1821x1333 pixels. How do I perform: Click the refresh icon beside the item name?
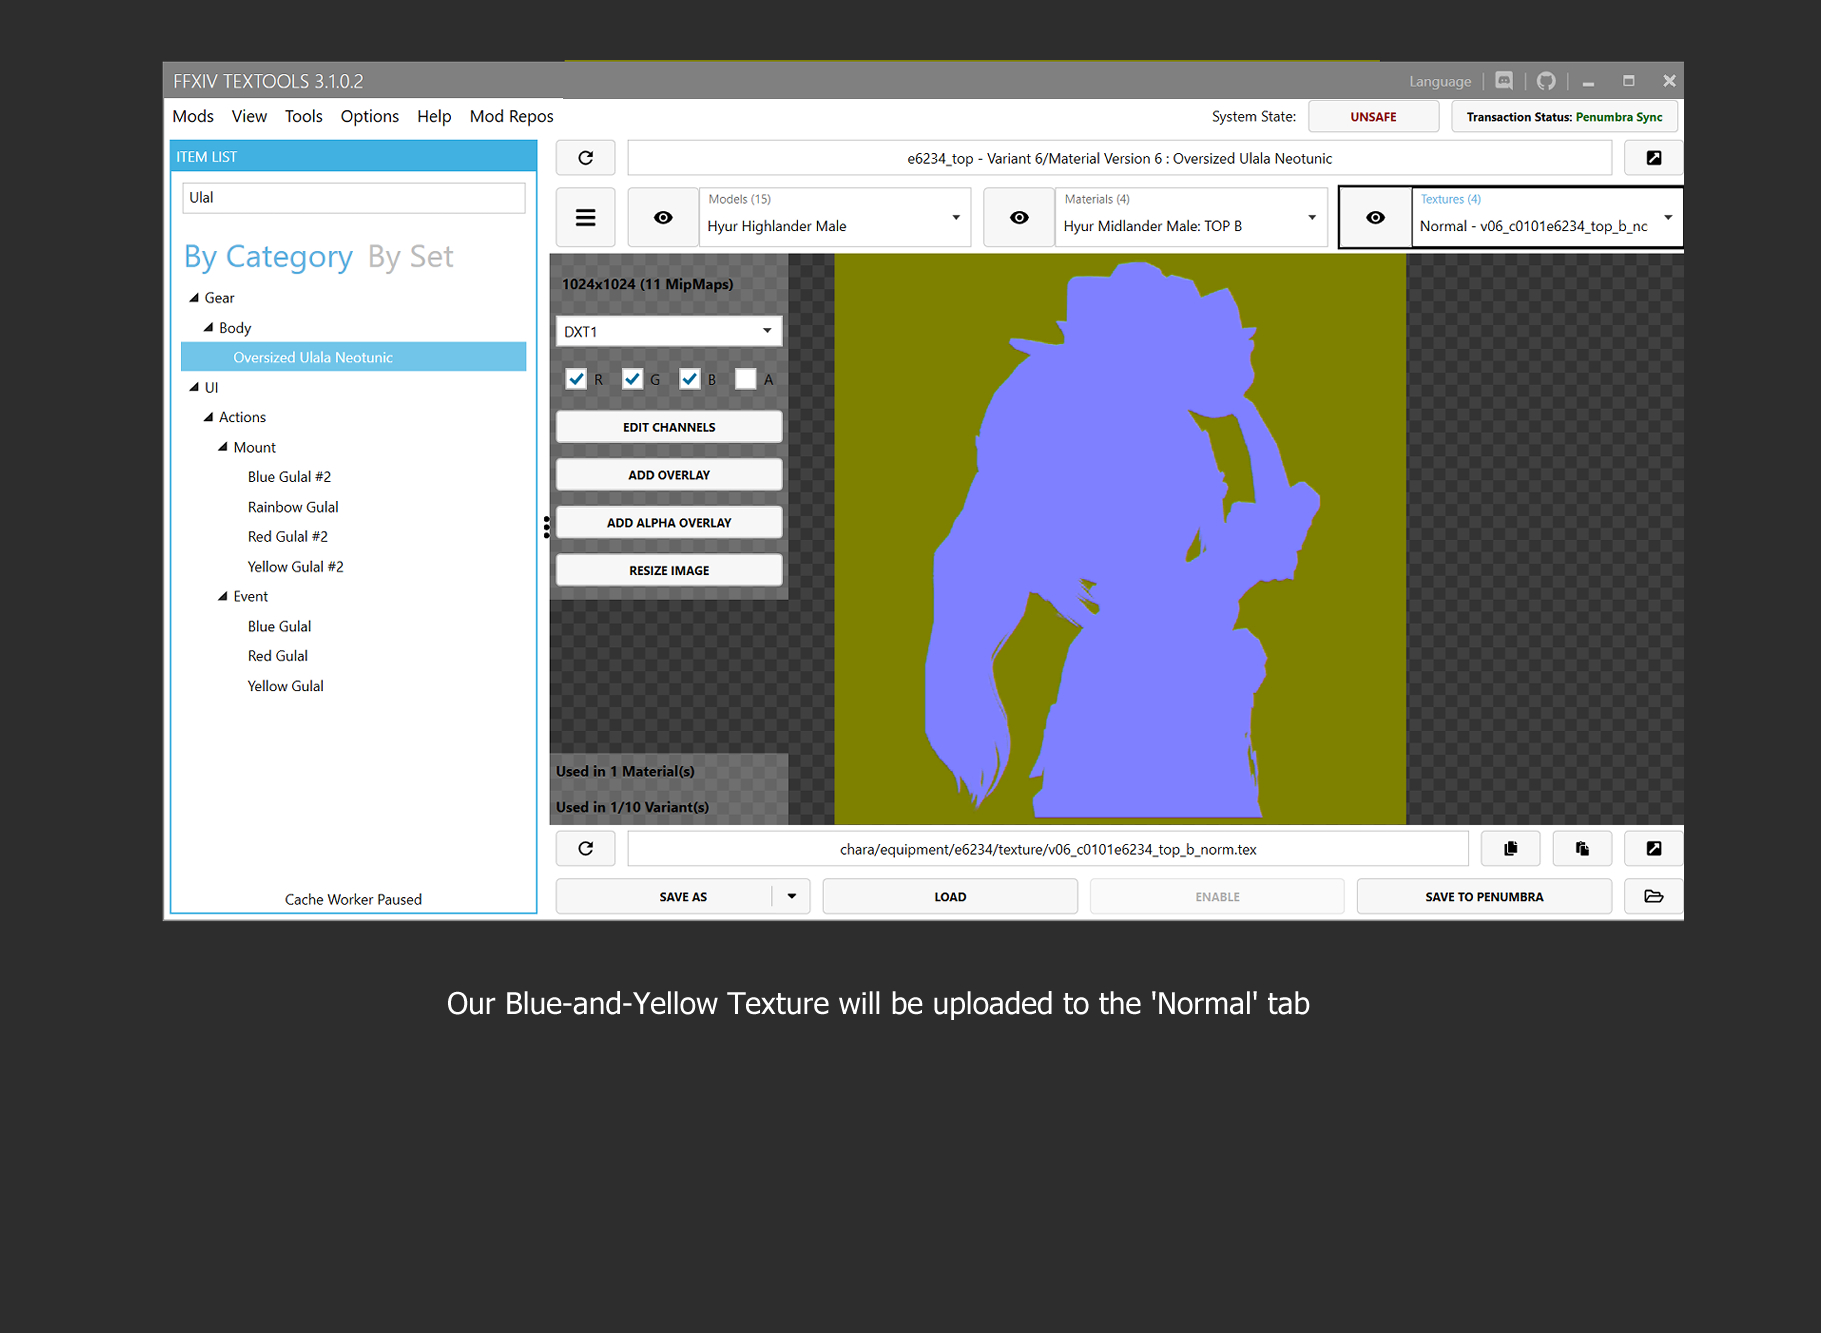(x=586, y=158)
